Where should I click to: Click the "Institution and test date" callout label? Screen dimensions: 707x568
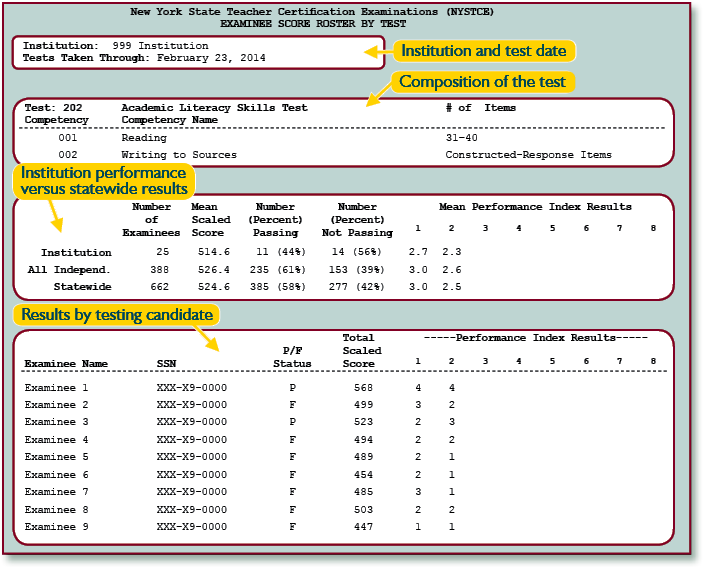[x=483, y=50]
